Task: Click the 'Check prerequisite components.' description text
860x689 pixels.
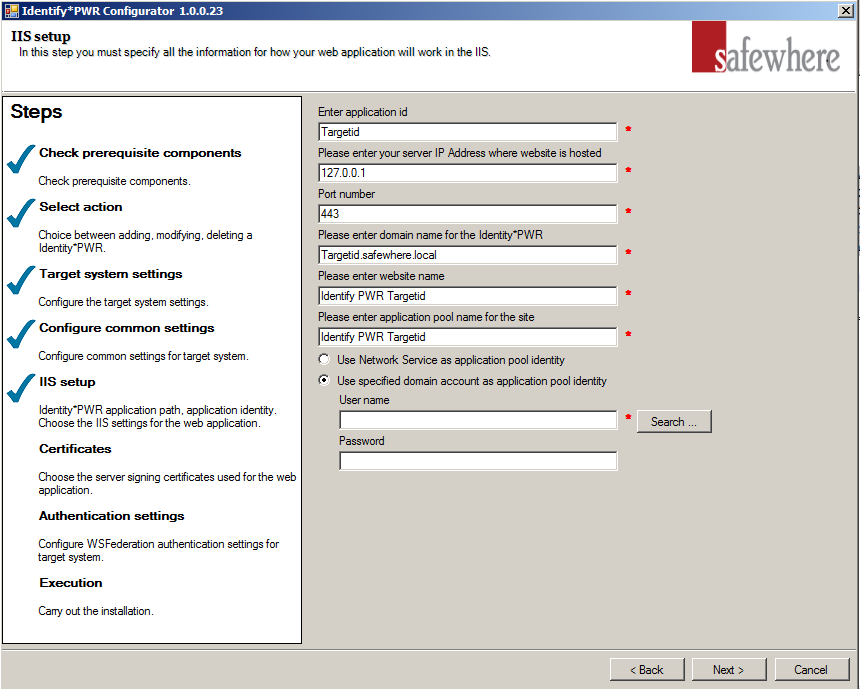Action: click(115, 181)
